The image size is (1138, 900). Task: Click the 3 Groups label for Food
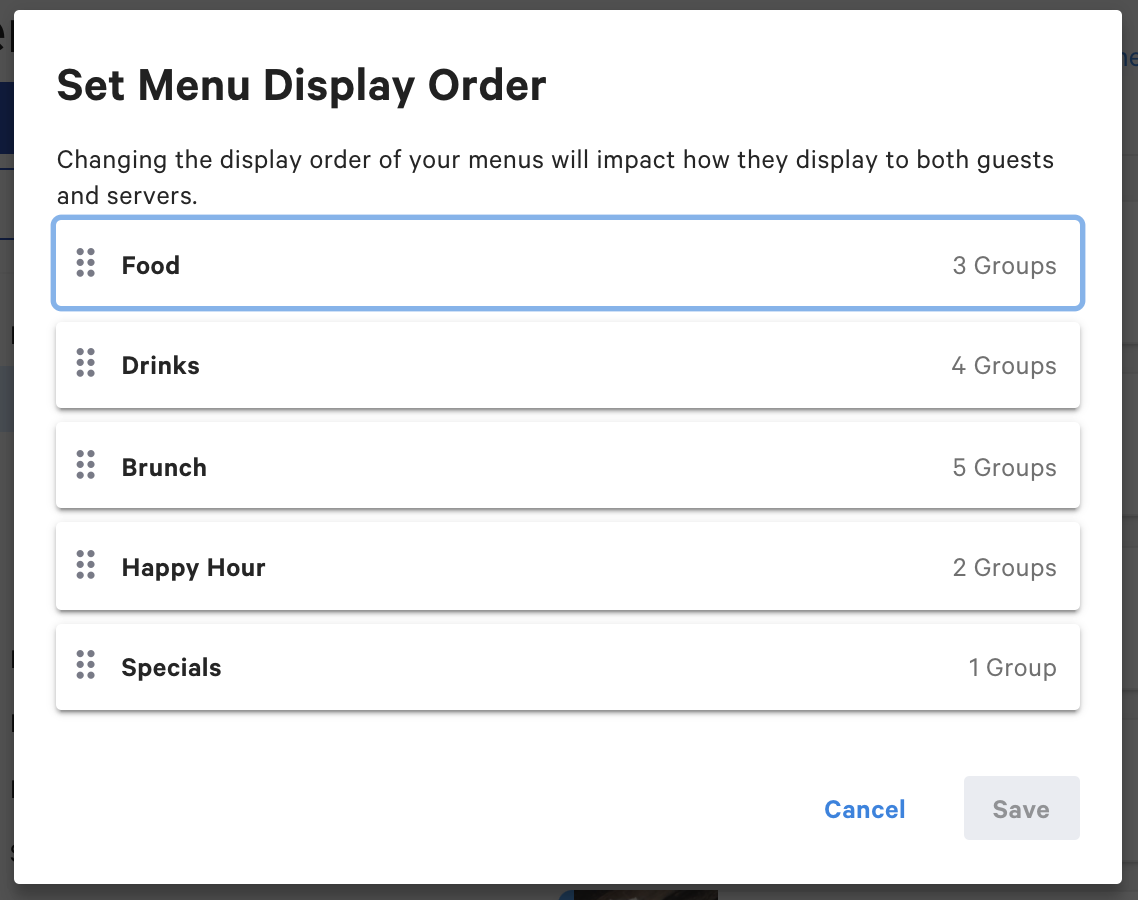(x=1004, y=265)
